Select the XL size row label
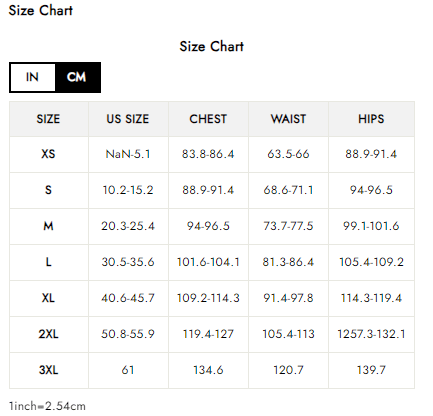 49,298
